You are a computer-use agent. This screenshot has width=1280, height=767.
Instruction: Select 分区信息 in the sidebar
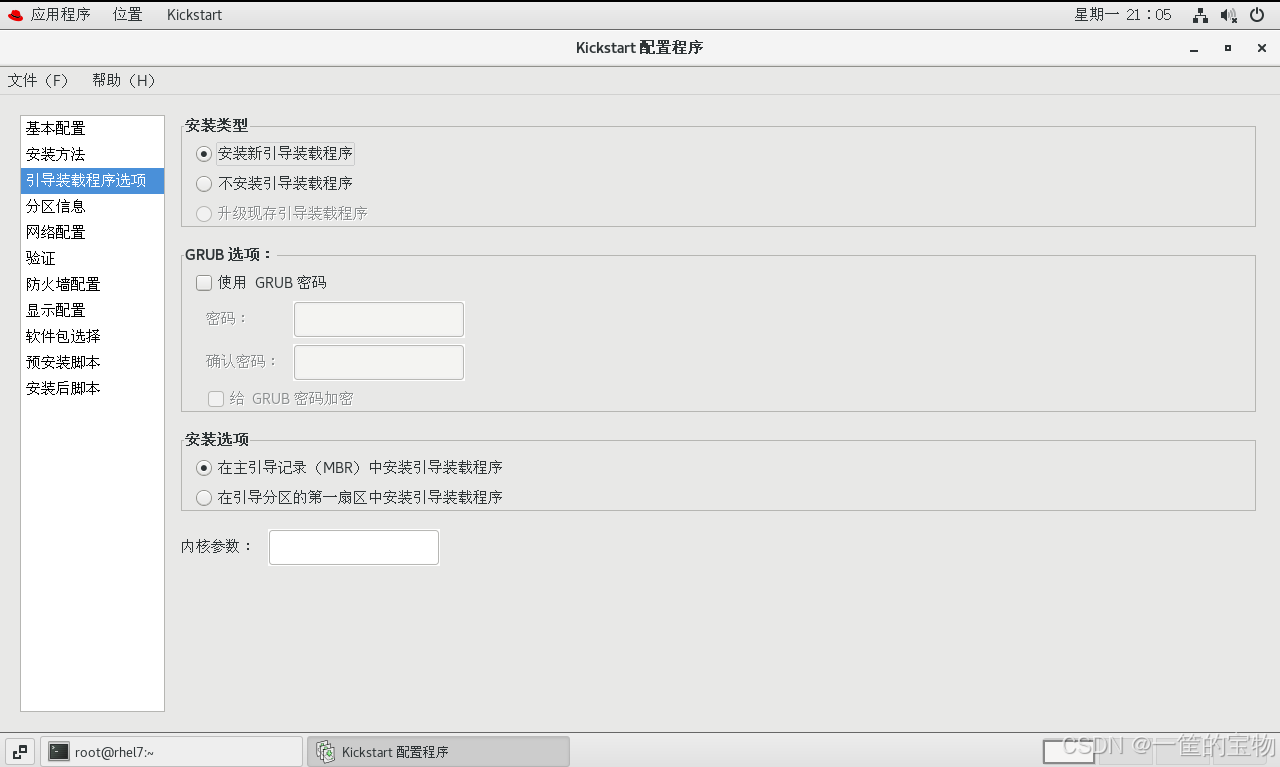click(92, 206)
